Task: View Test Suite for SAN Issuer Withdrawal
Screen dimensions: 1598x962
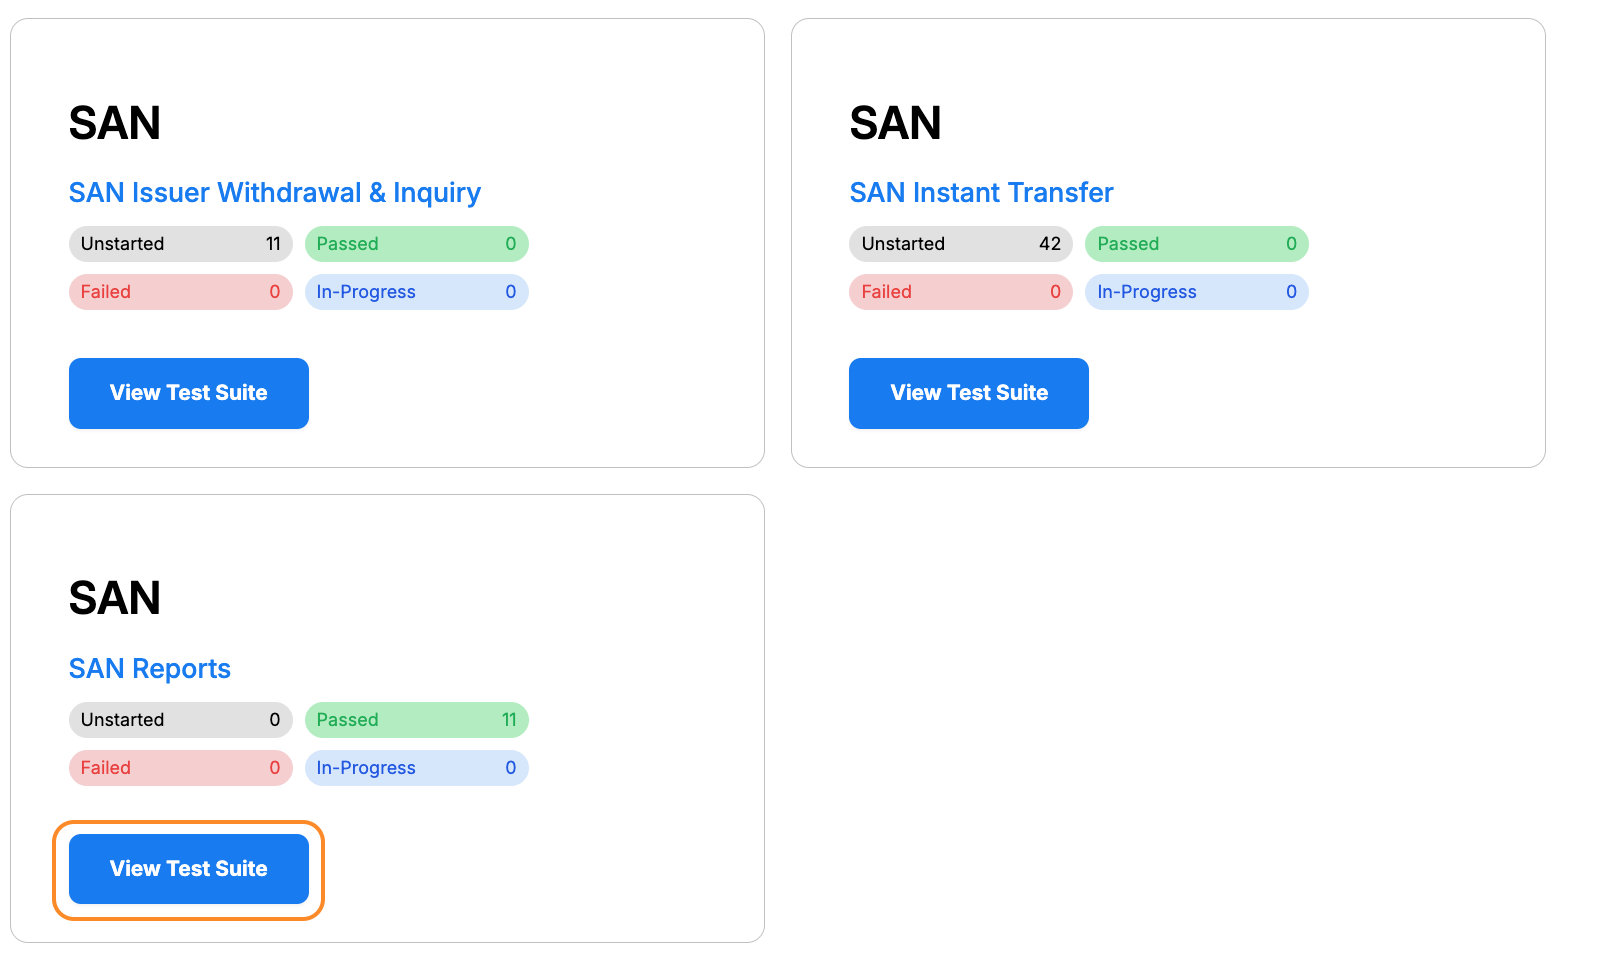Action: click(188, 393)
